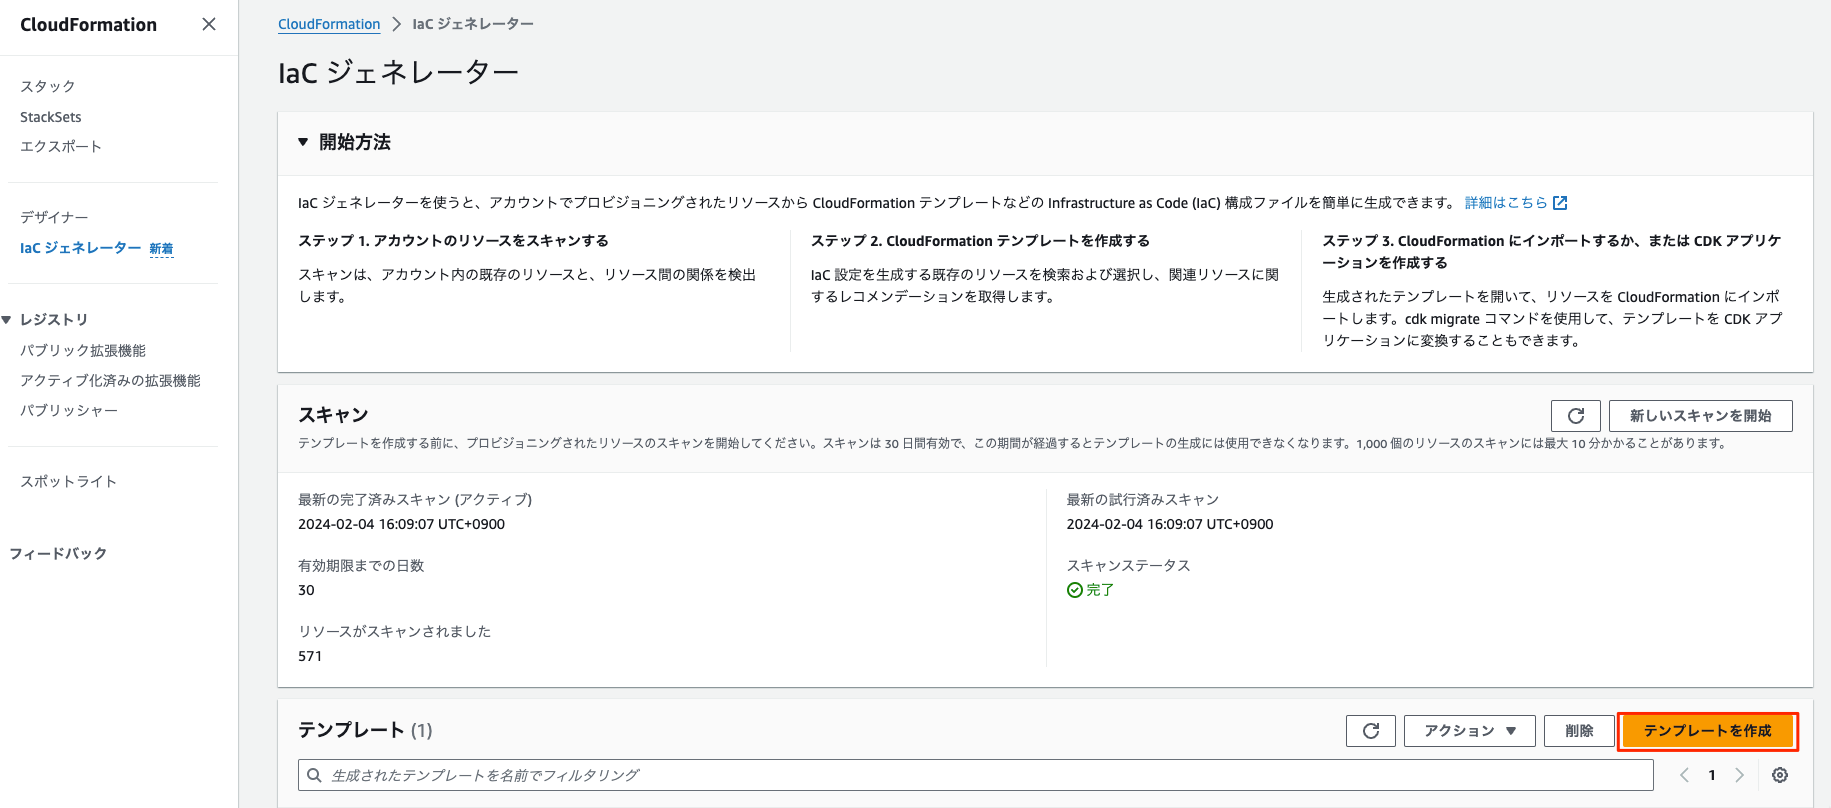Open スタック in the sidebar
The image size is (1831, 808).
pos(48,87)
